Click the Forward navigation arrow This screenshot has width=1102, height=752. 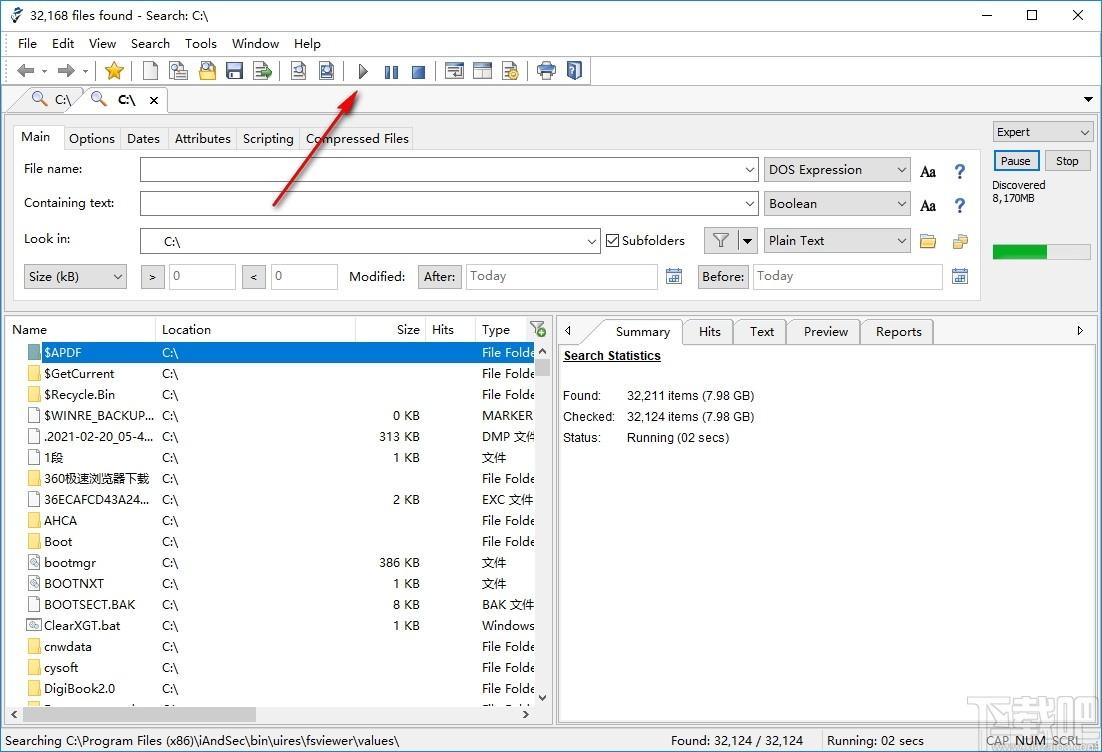(x=66, y=71)
